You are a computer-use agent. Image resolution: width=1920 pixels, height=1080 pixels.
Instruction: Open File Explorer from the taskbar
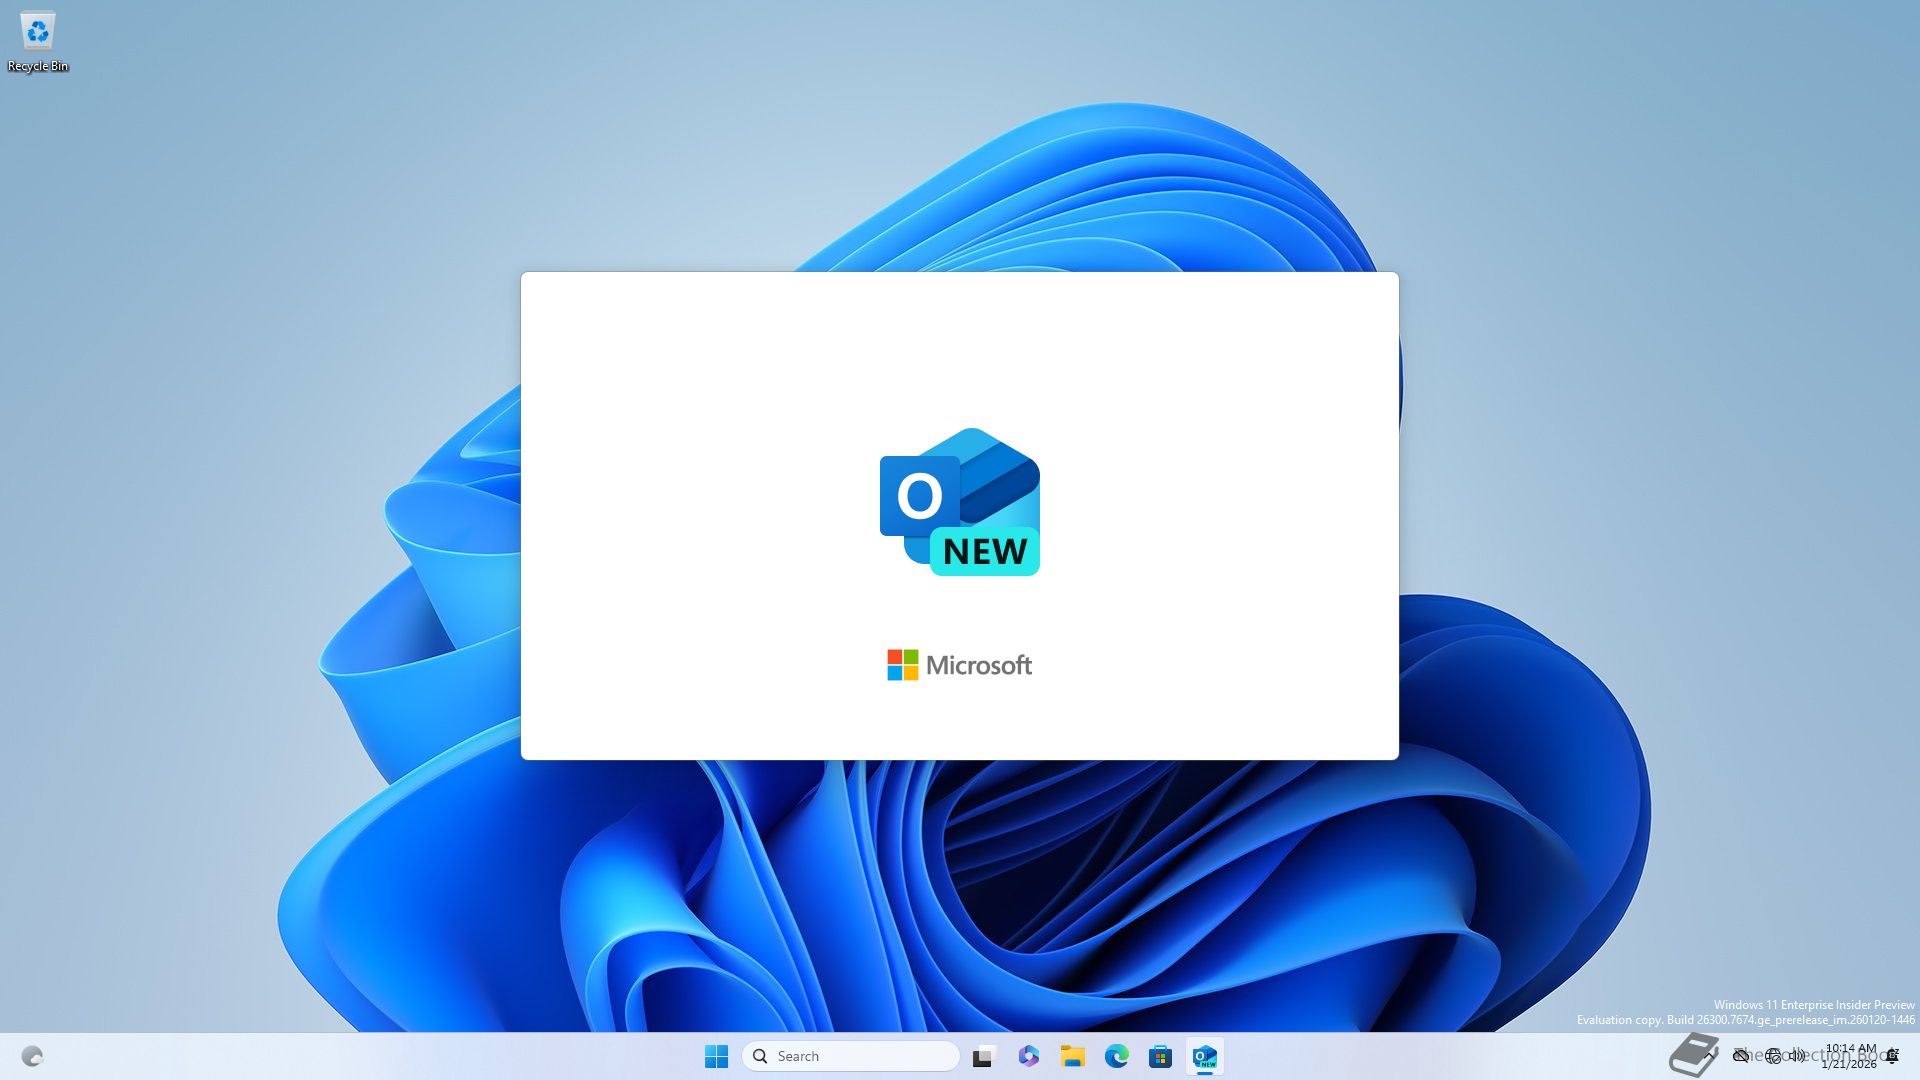coord(1072,1056)
